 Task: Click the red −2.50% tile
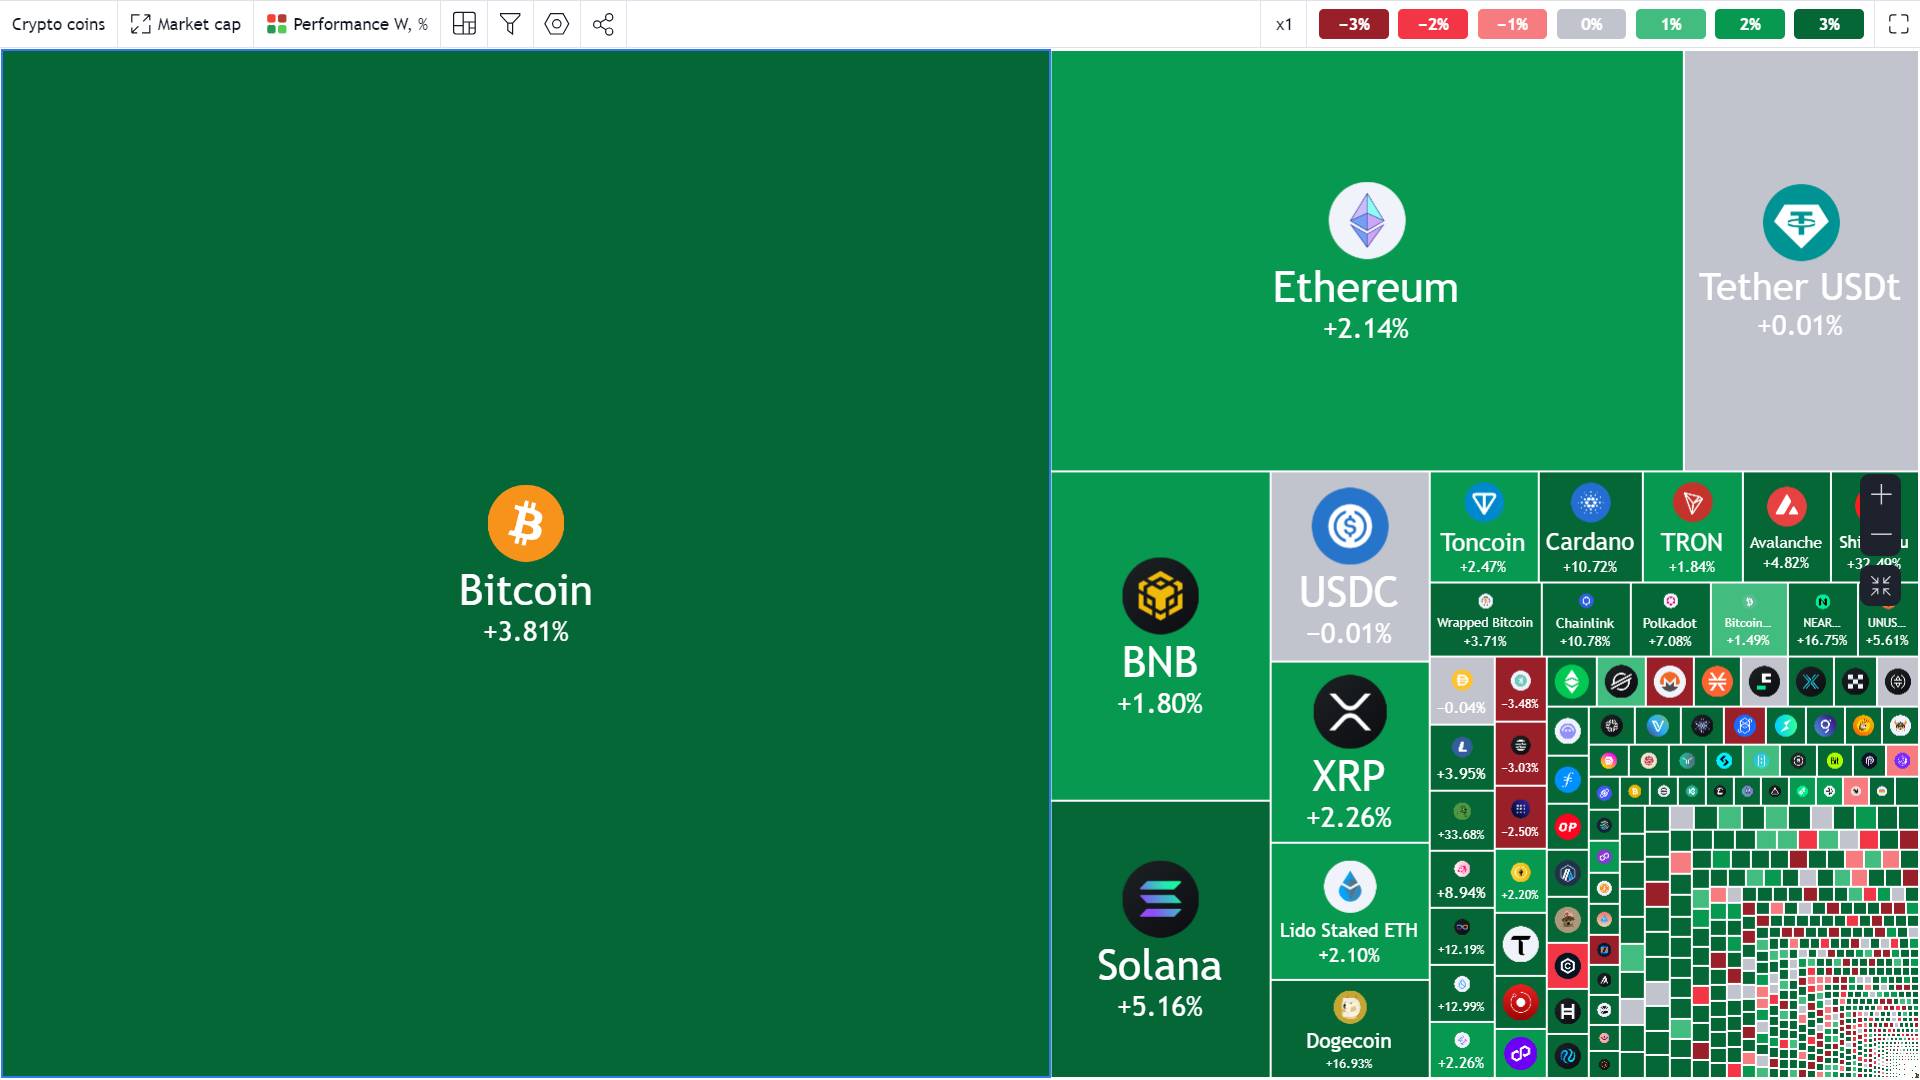pos(1520,817)
